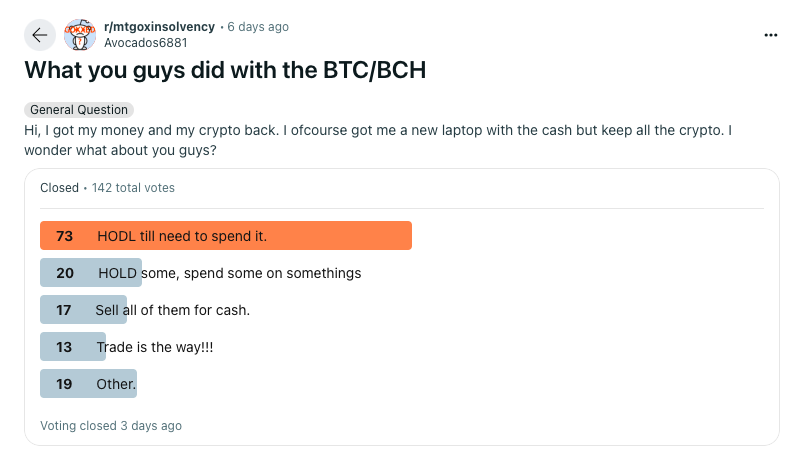Open the three-dot post options menu
Image resolution: width=791 pixels, height=458 pixels.
pyautogui.click(x=770, y=35)
